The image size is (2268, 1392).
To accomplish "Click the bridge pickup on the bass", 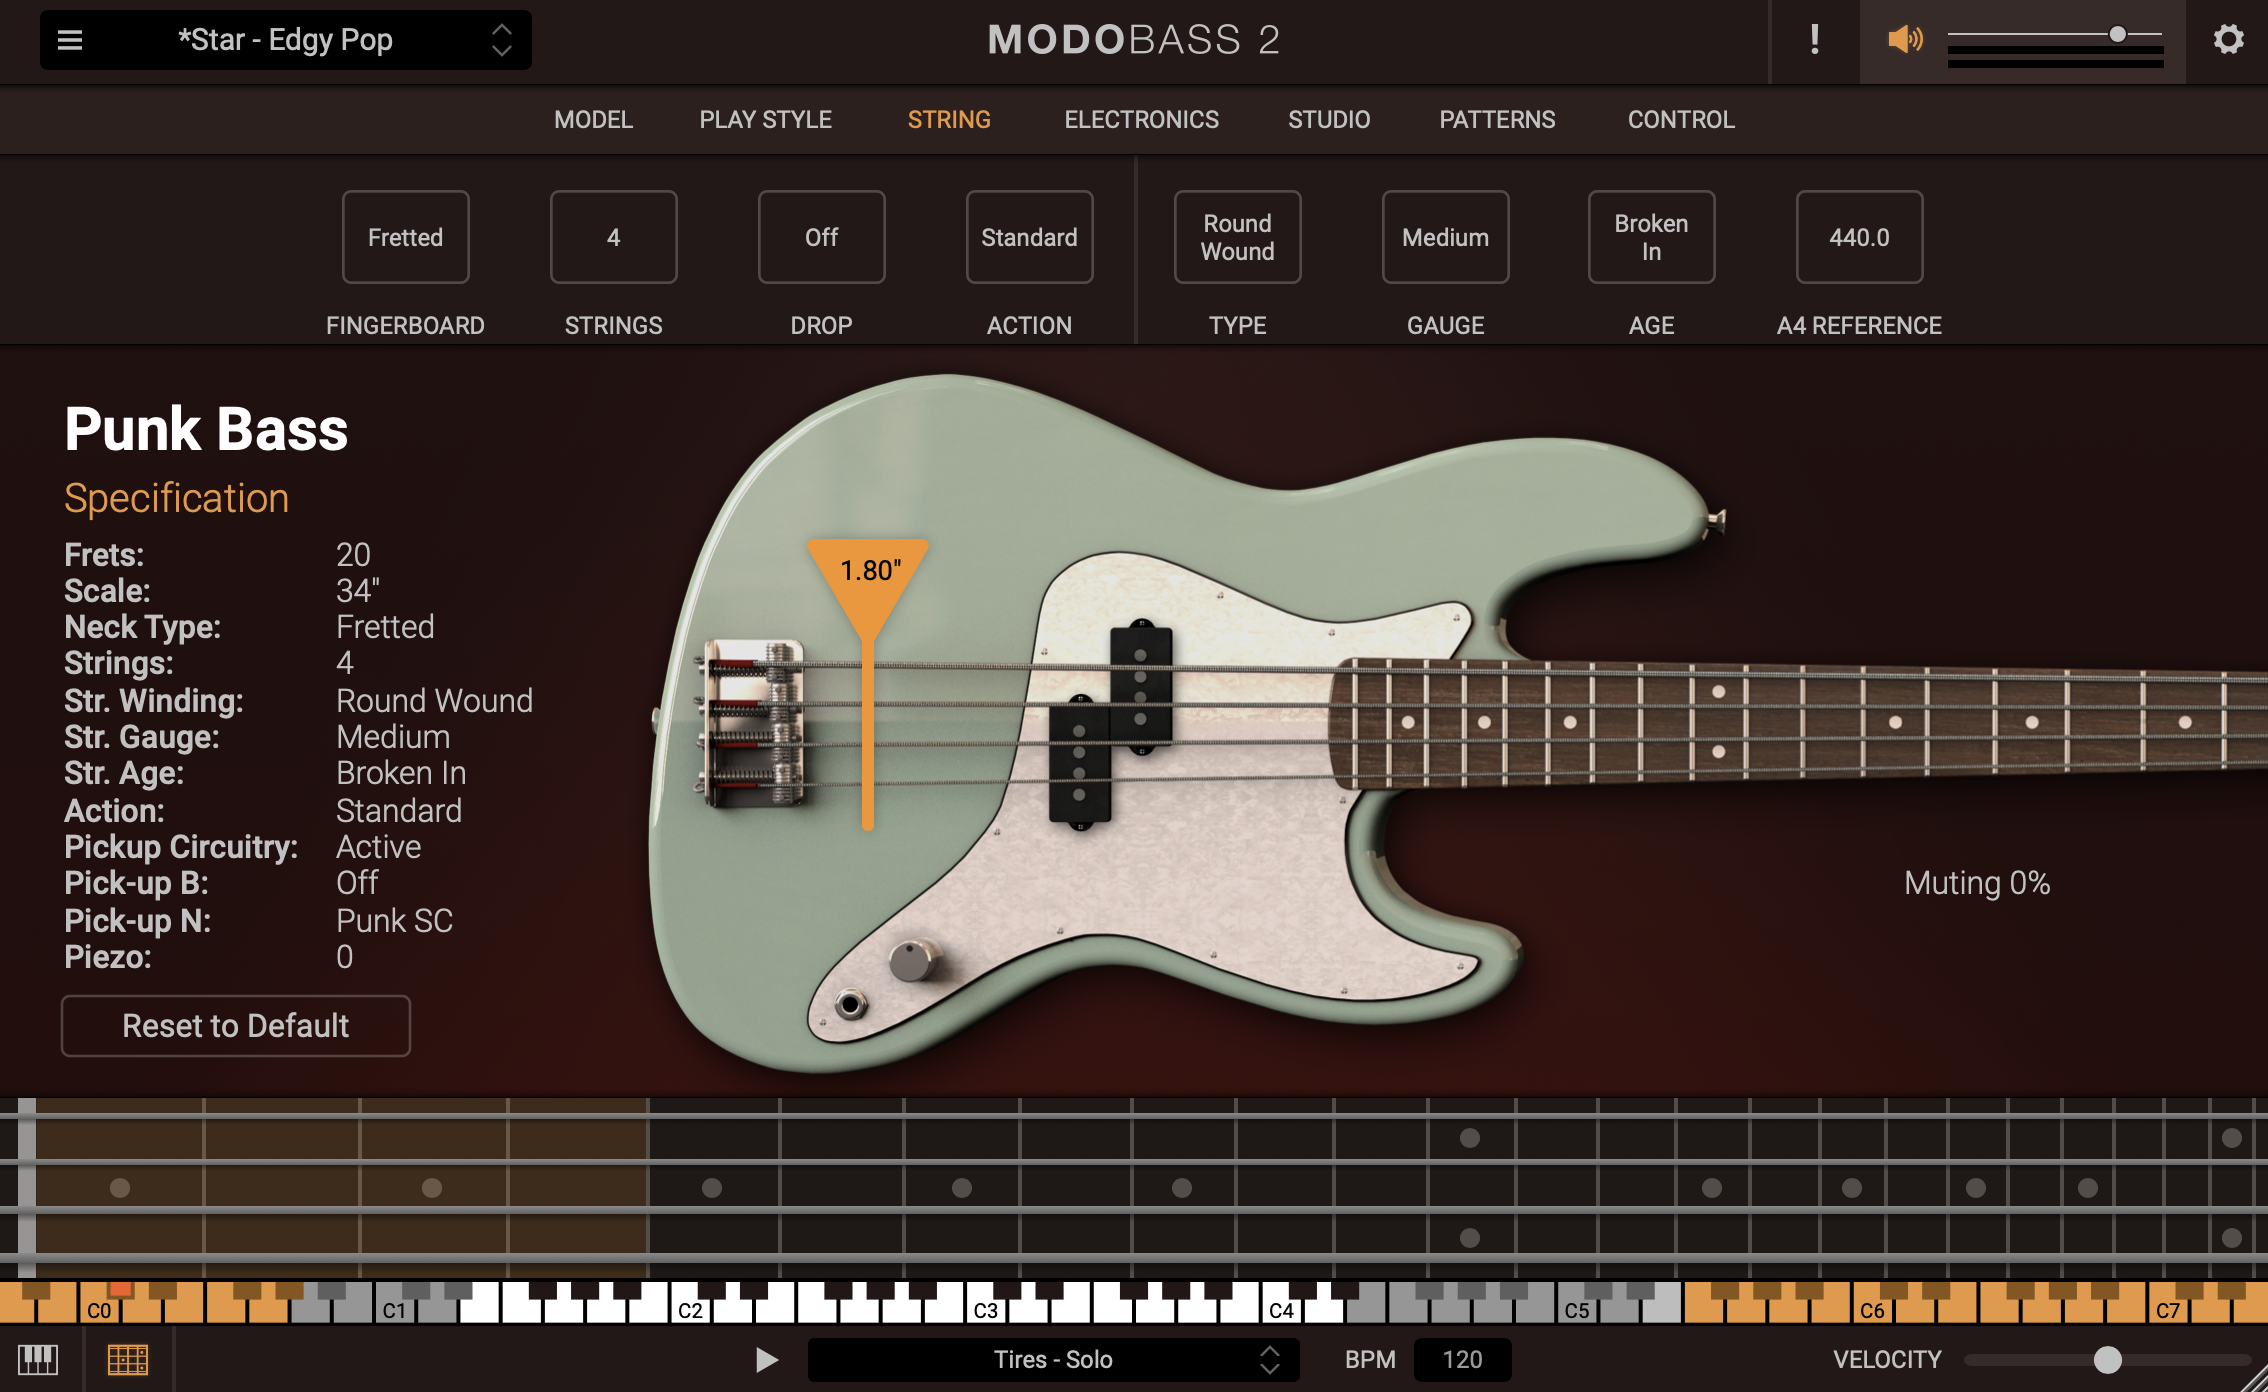I will click(1080, 762).
